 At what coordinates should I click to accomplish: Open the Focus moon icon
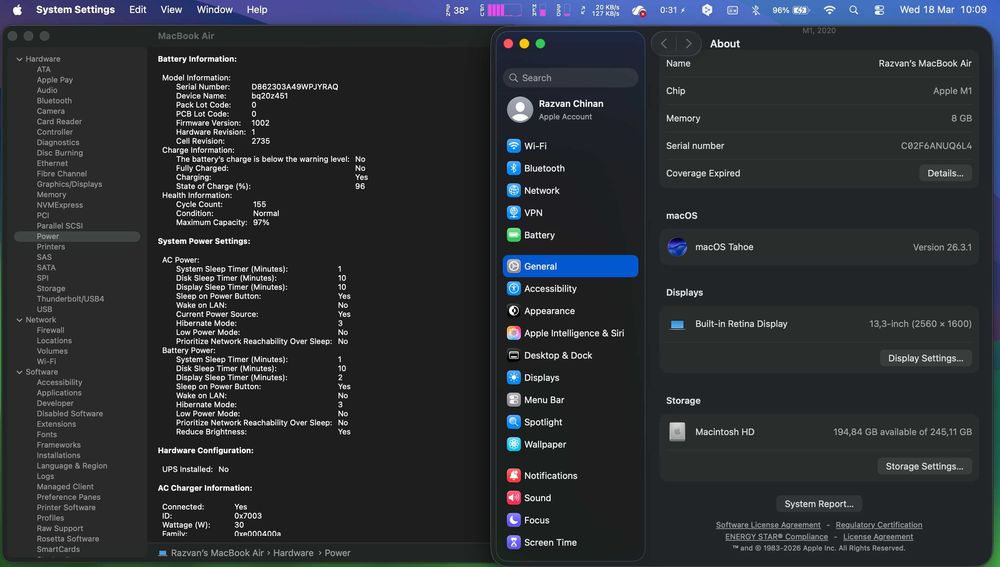click(513, 520)
